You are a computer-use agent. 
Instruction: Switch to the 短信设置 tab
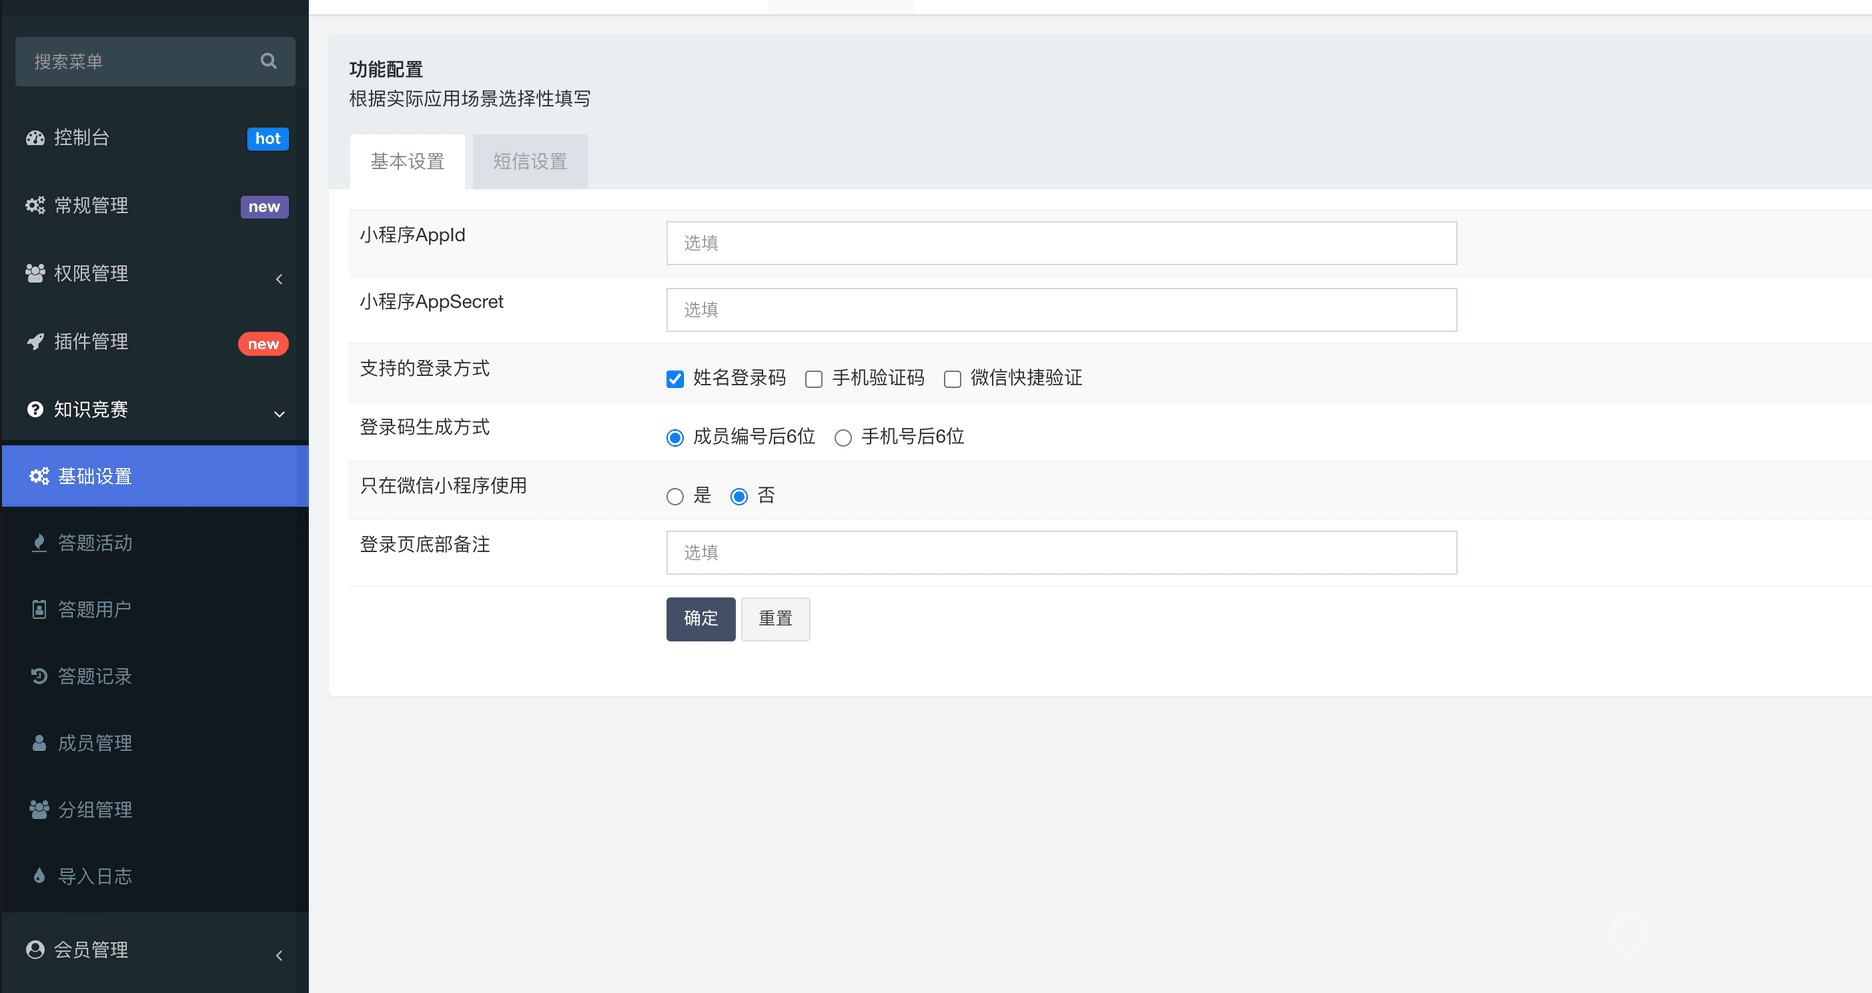530,162
